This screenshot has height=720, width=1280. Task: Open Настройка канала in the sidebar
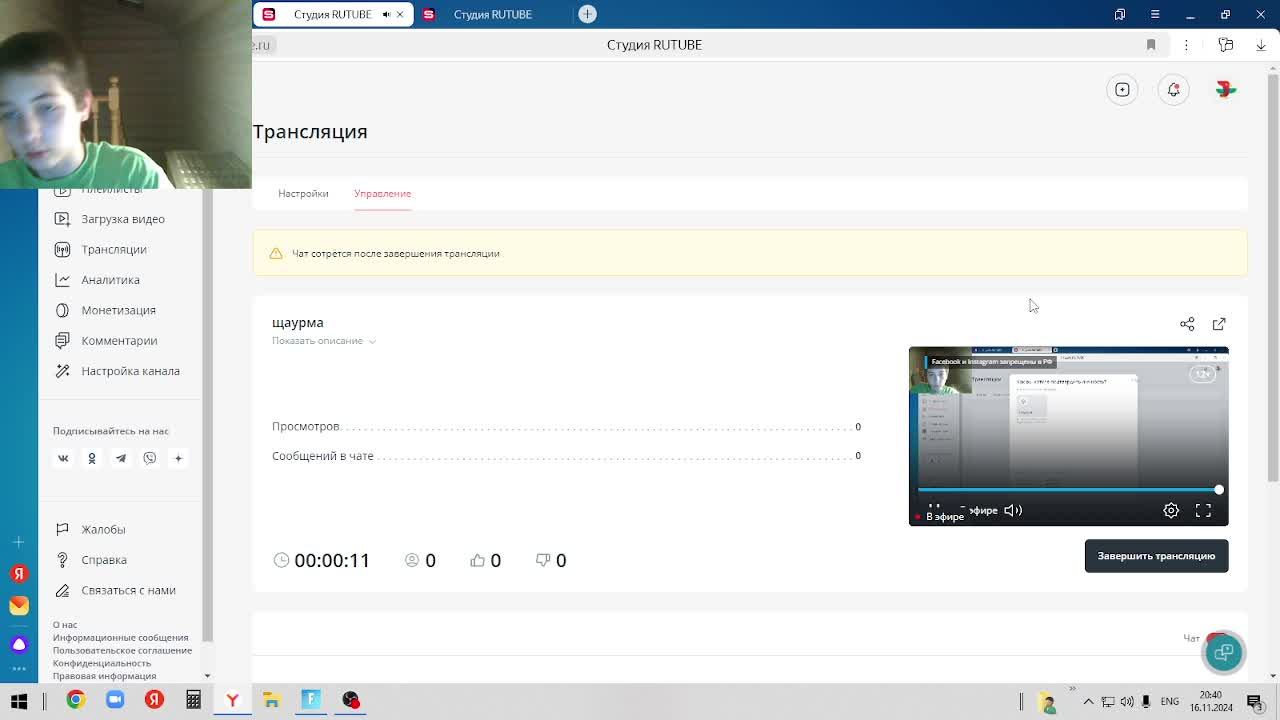130,371
